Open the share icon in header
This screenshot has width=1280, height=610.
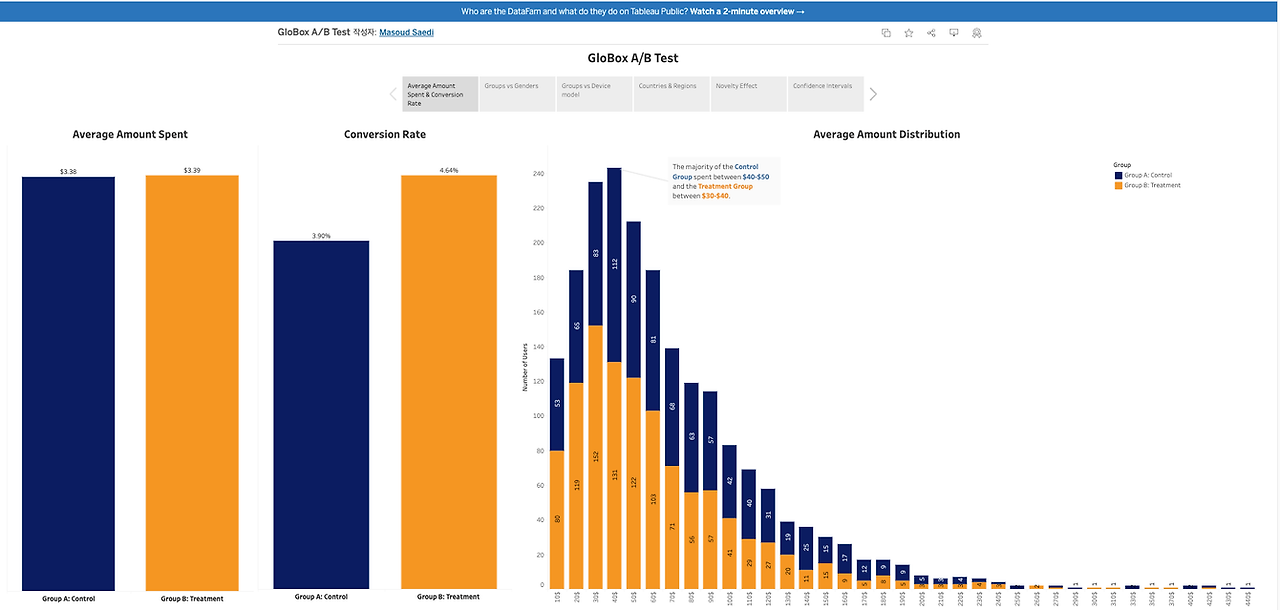[931, 33]
